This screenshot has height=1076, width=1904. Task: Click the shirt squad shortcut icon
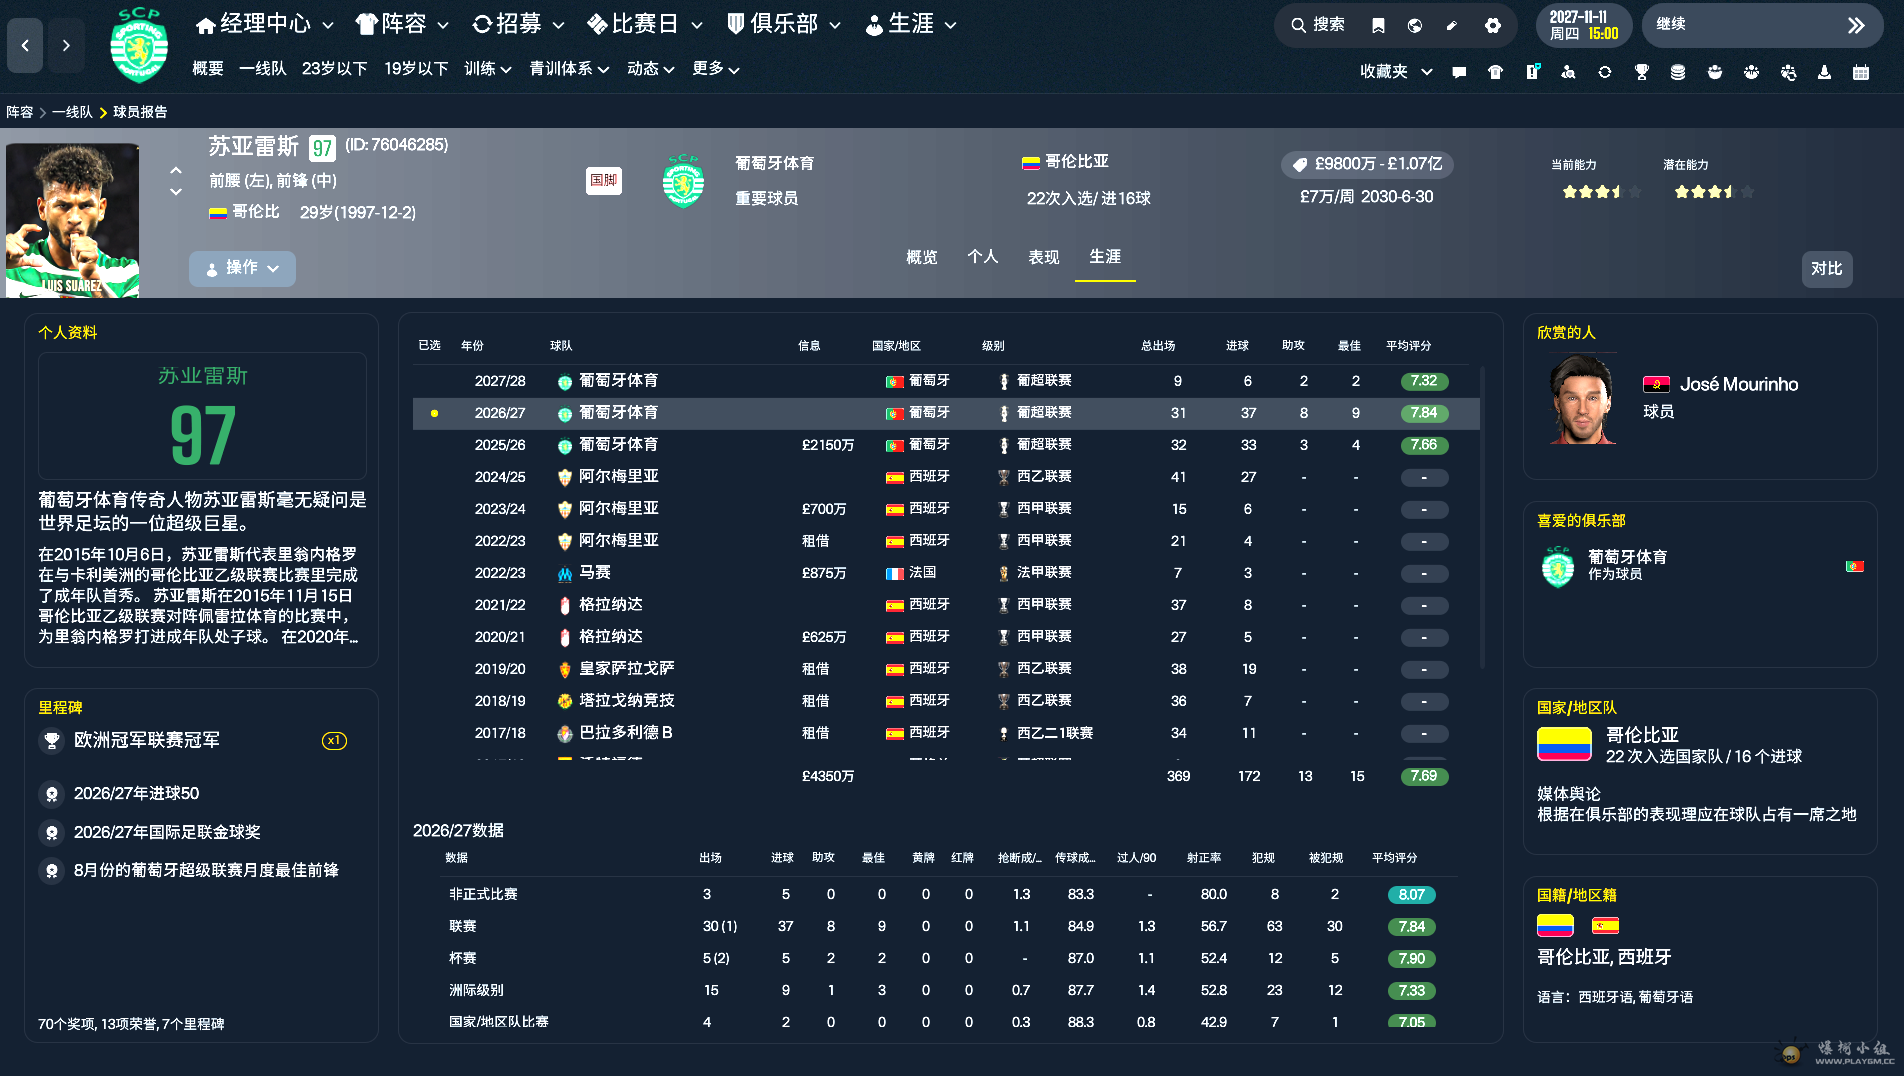1495,72
